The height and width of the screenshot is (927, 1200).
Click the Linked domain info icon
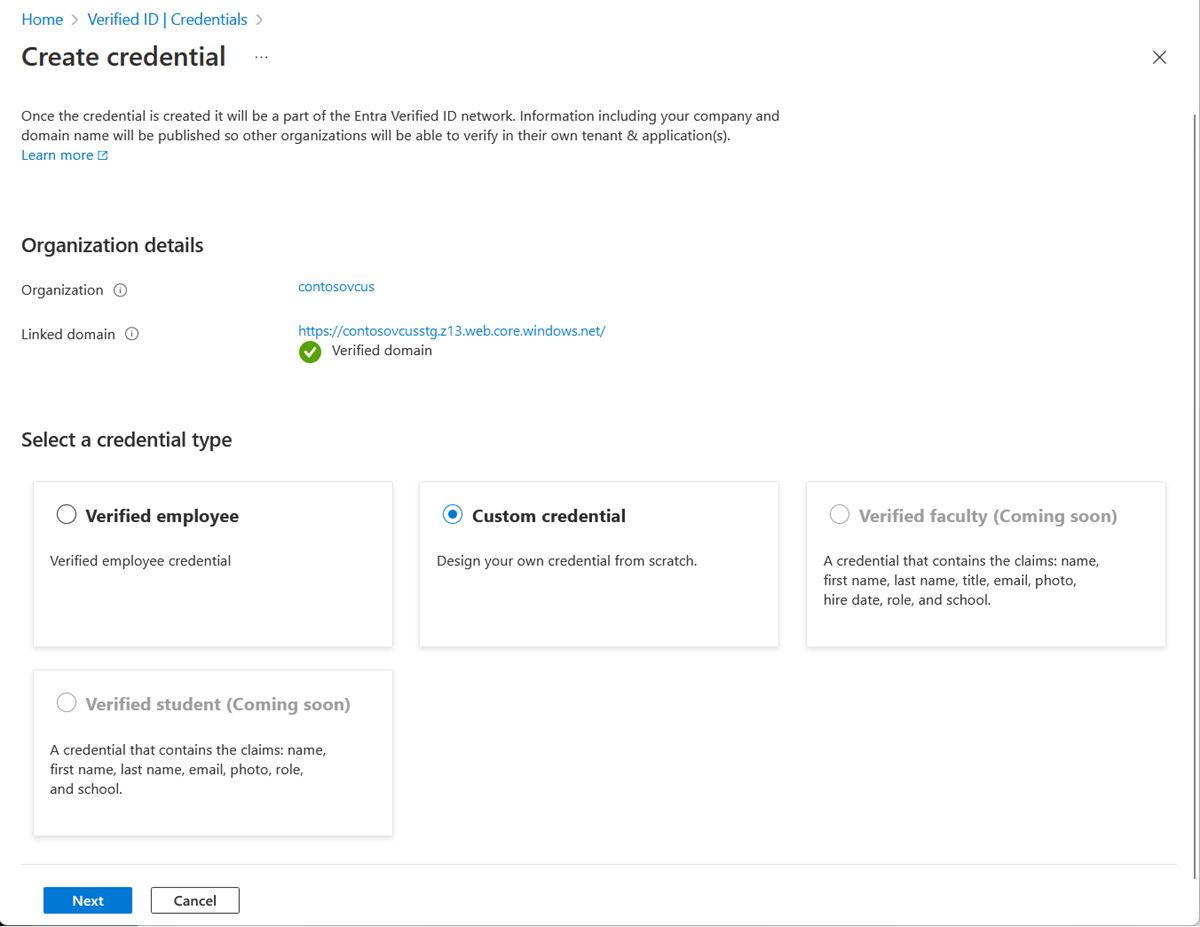coord(131,334)
